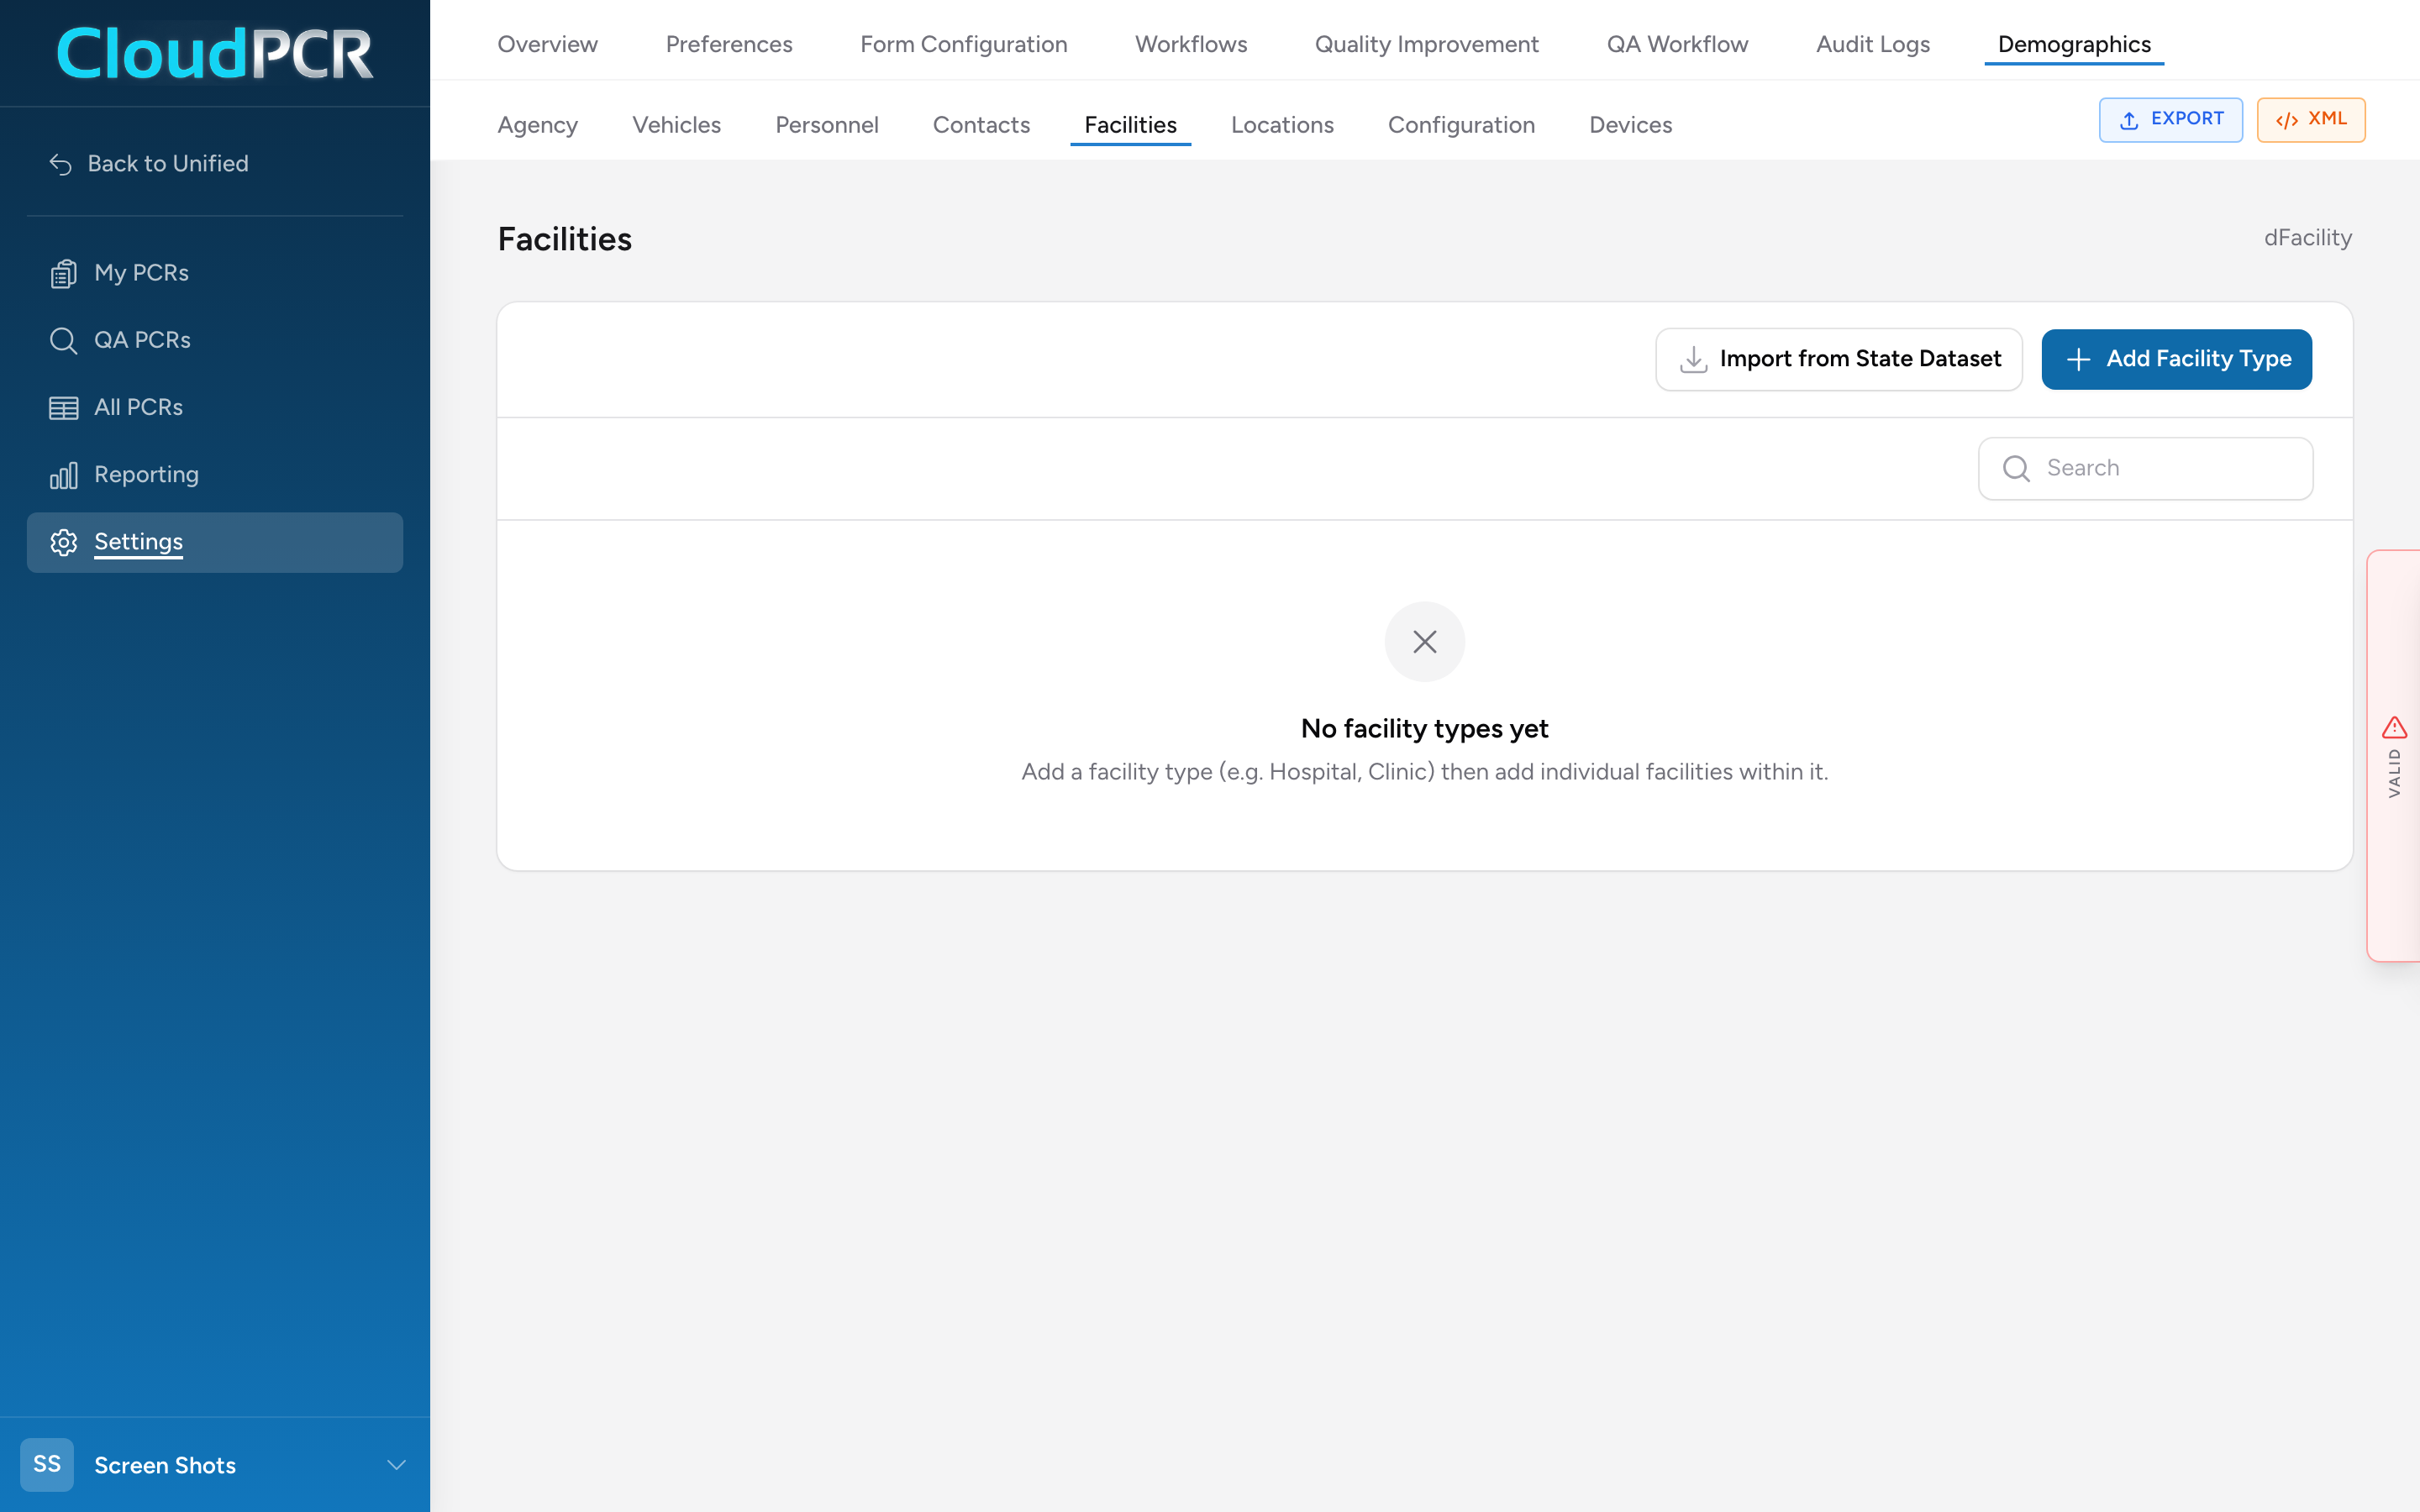Open the QA Workflow tab
This screenshot has height=1512, width=2420.
point(1677,44)
